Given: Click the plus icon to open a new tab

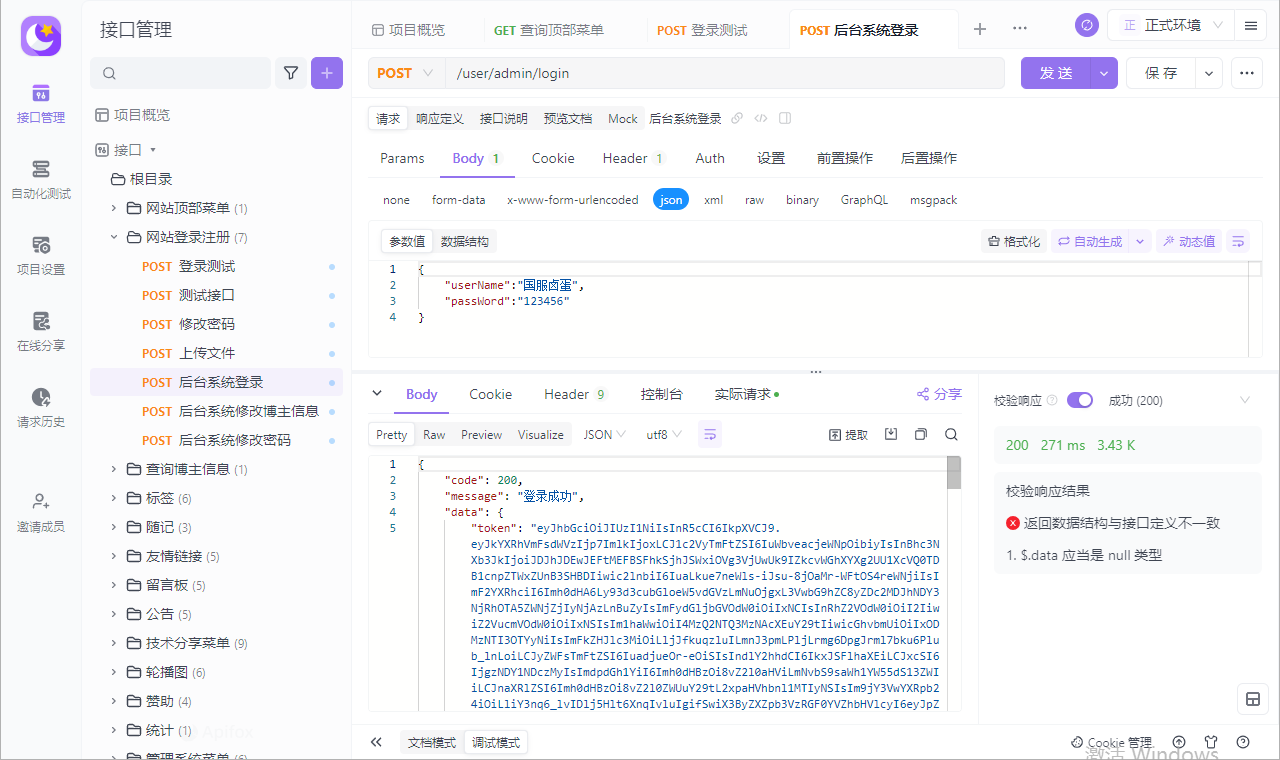Looking at the screenshot, I should pos(980,29).
